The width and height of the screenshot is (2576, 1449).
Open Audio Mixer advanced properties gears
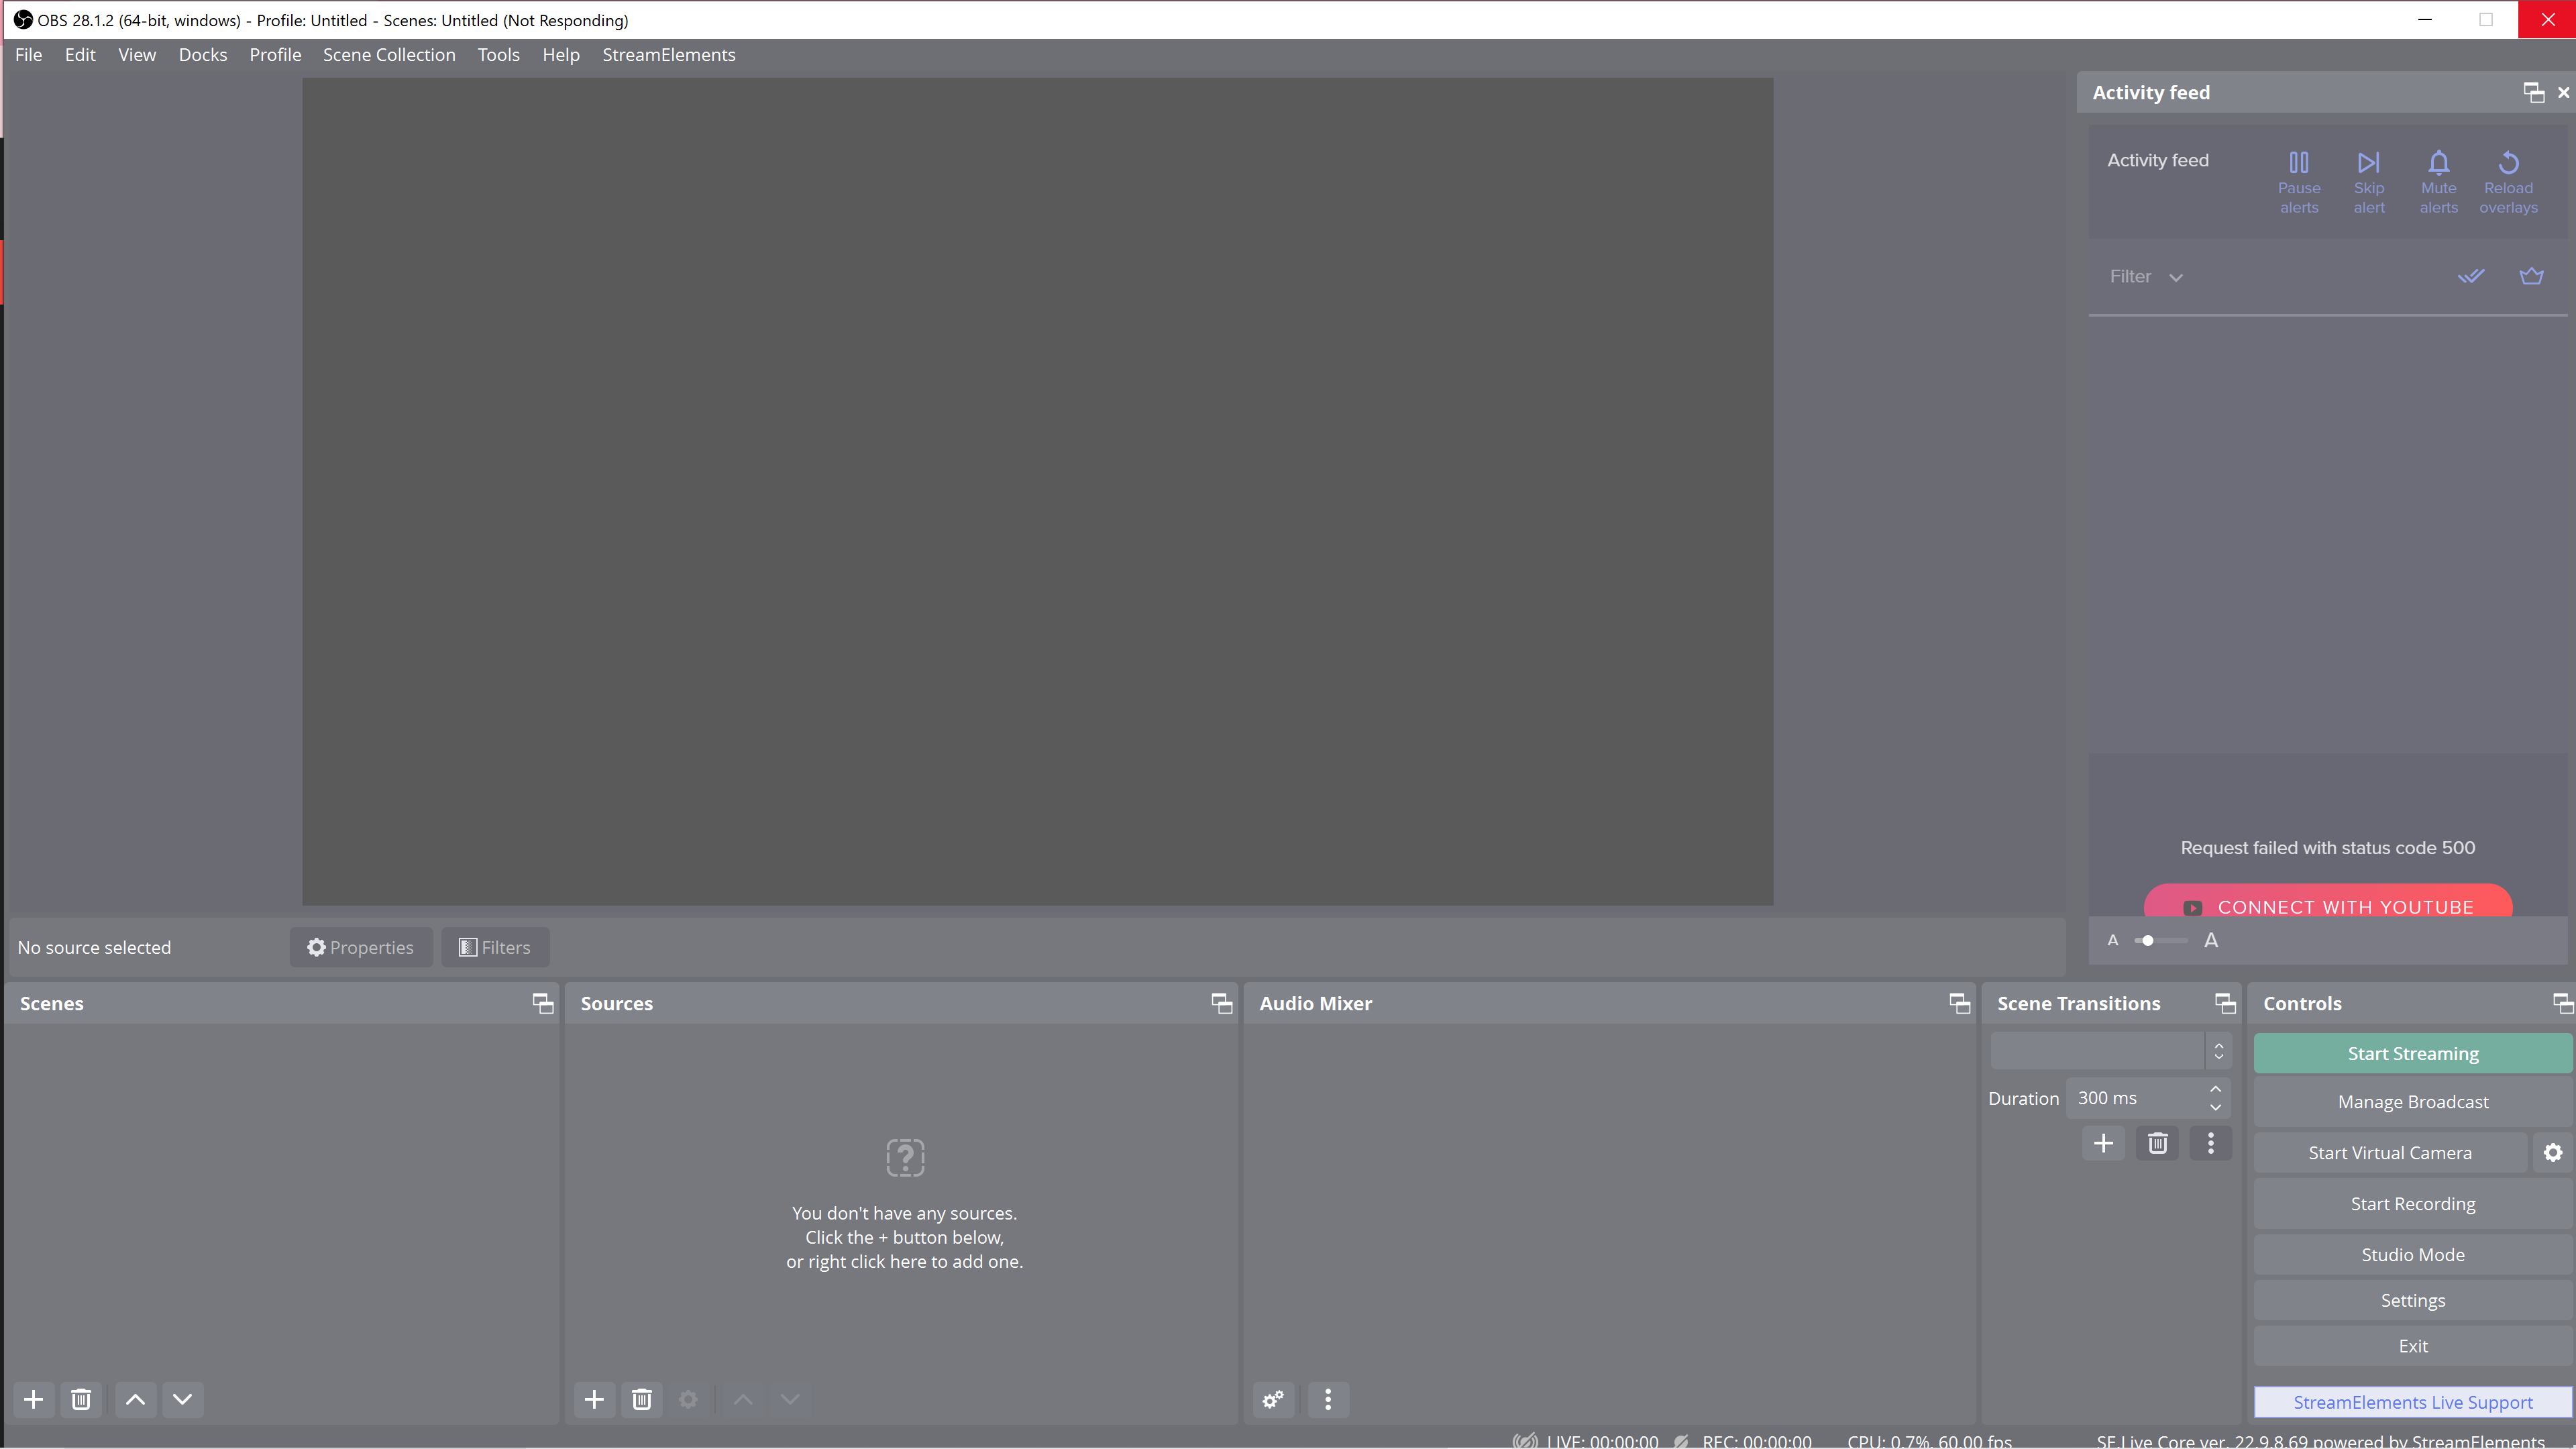[1273, 1399]
